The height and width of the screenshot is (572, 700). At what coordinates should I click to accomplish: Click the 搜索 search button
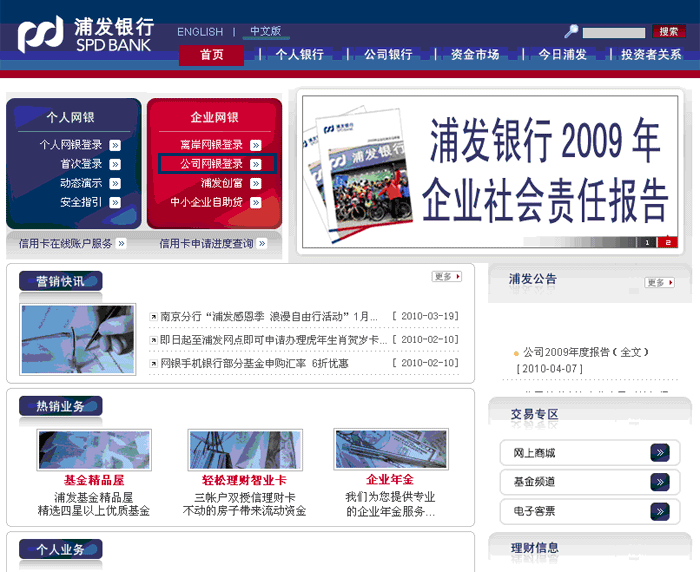(669, 31)
